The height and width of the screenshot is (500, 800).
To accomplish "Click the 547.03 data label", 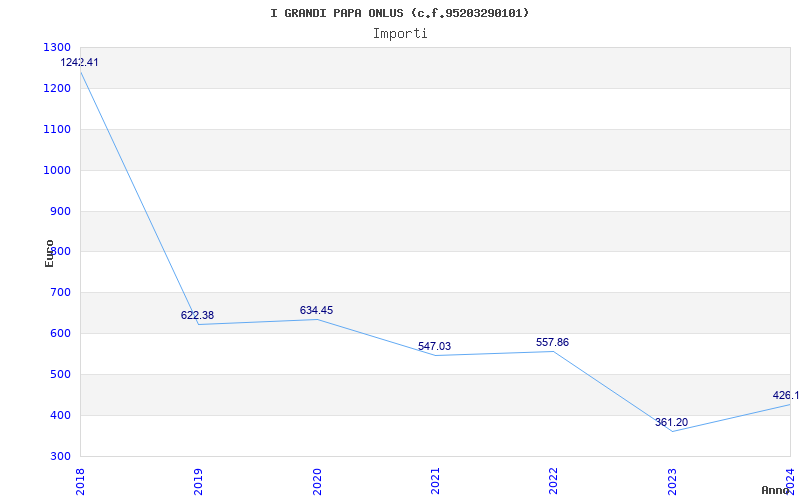I will coord(434,346).
